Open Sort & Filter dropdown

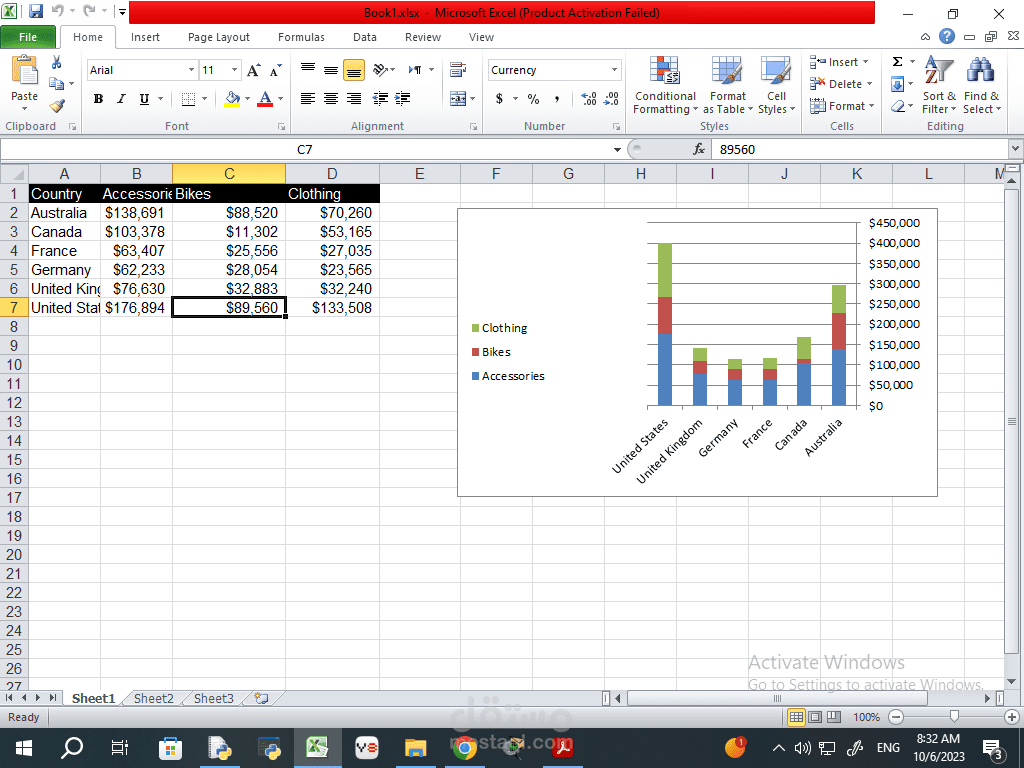click(x=939, y=86)
